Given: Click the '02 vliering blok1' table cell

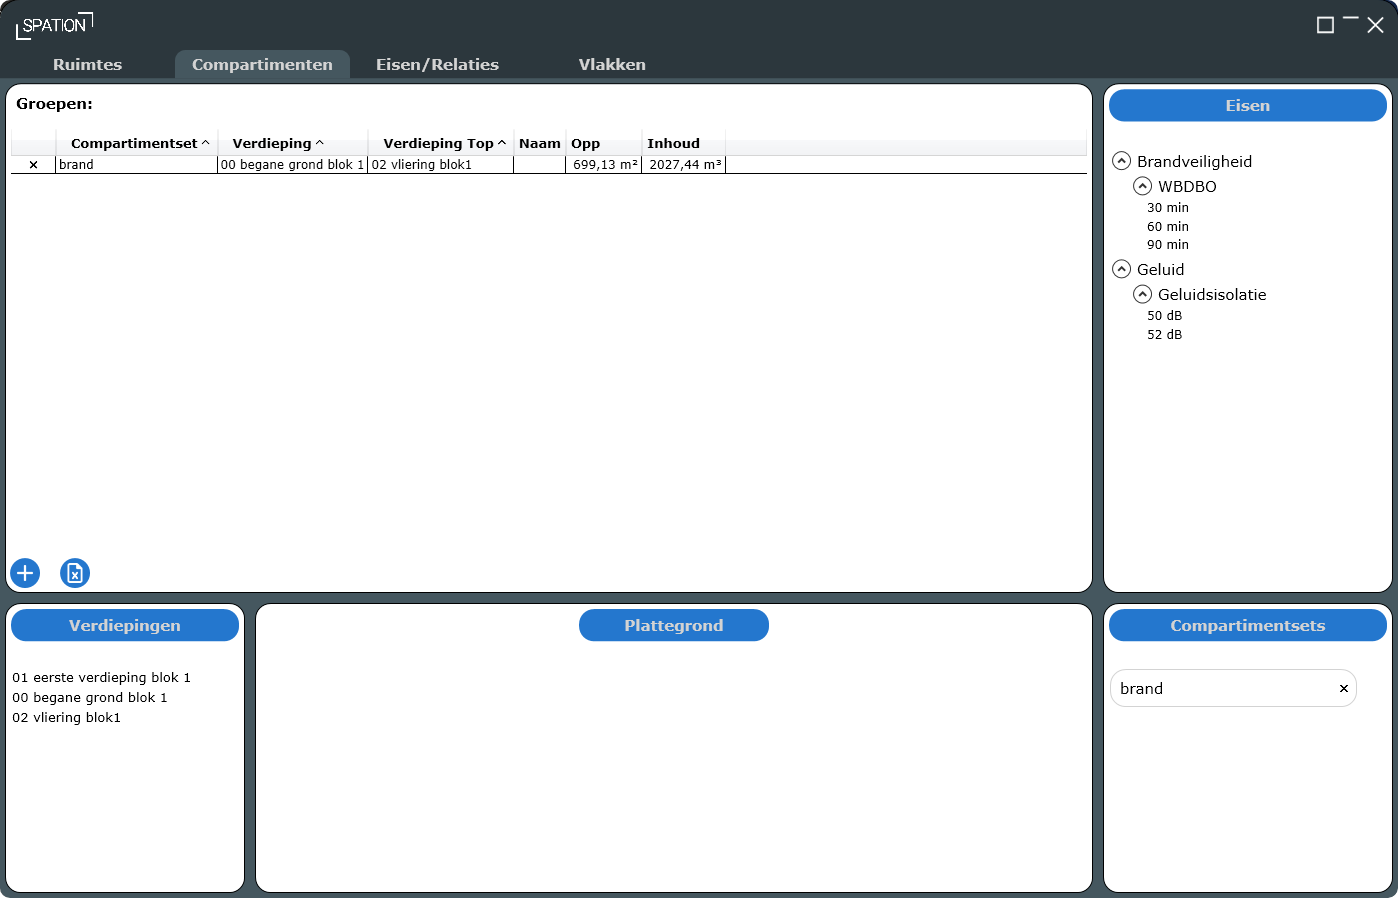Looking at the screenshot, I should point(441,165).
